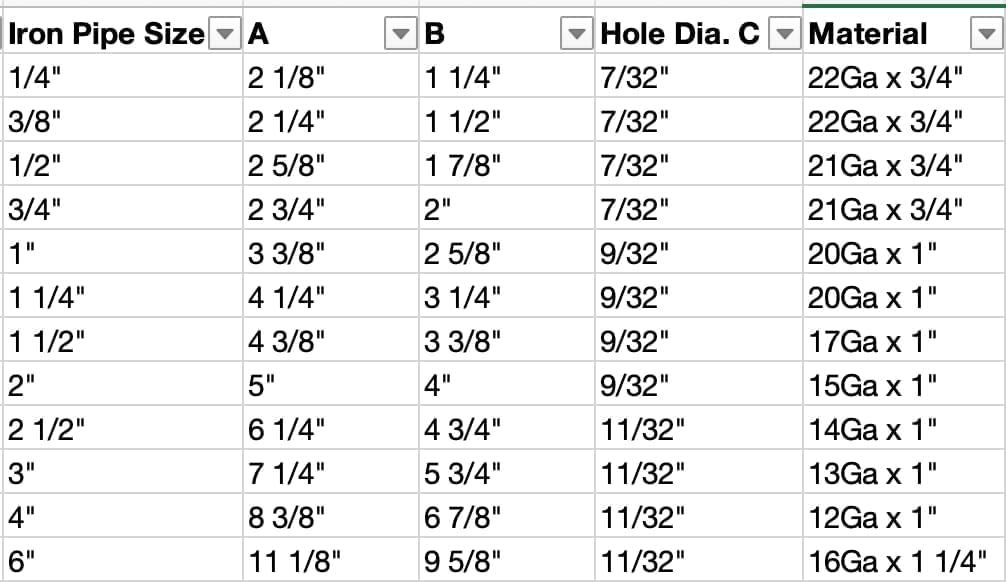Click the 11 1/8" cell in column A
Image resolution: width=1006 pixels, height=582 pixels.
331,560
